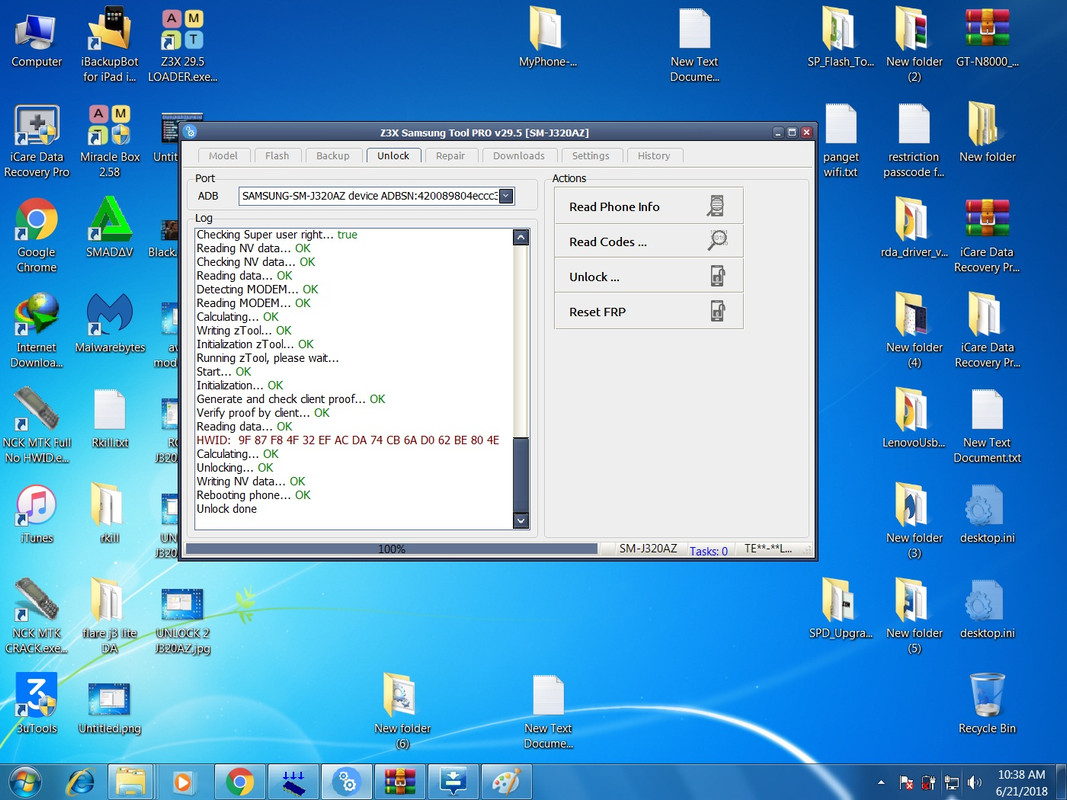Open GT-N8000 archive file

click(987, 37)
